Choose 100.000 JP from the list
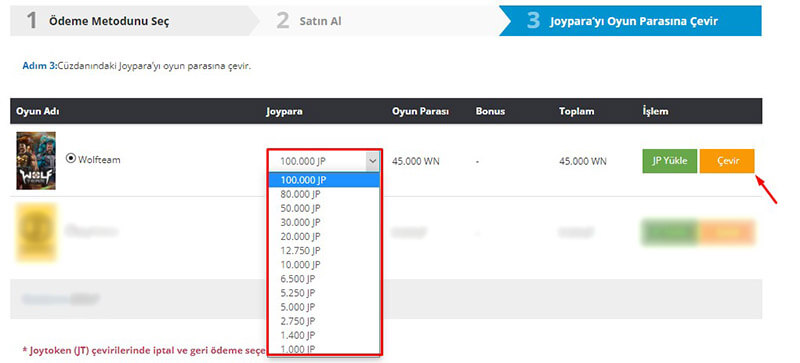This screenshot has height=363, width=800. pos(323,180)
